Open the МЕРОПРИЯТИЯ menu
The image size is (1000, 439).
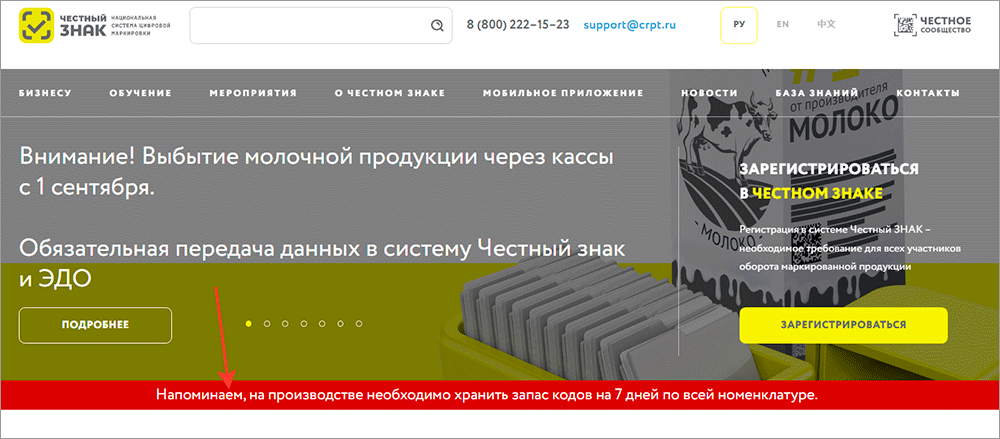tap(253, 93)
